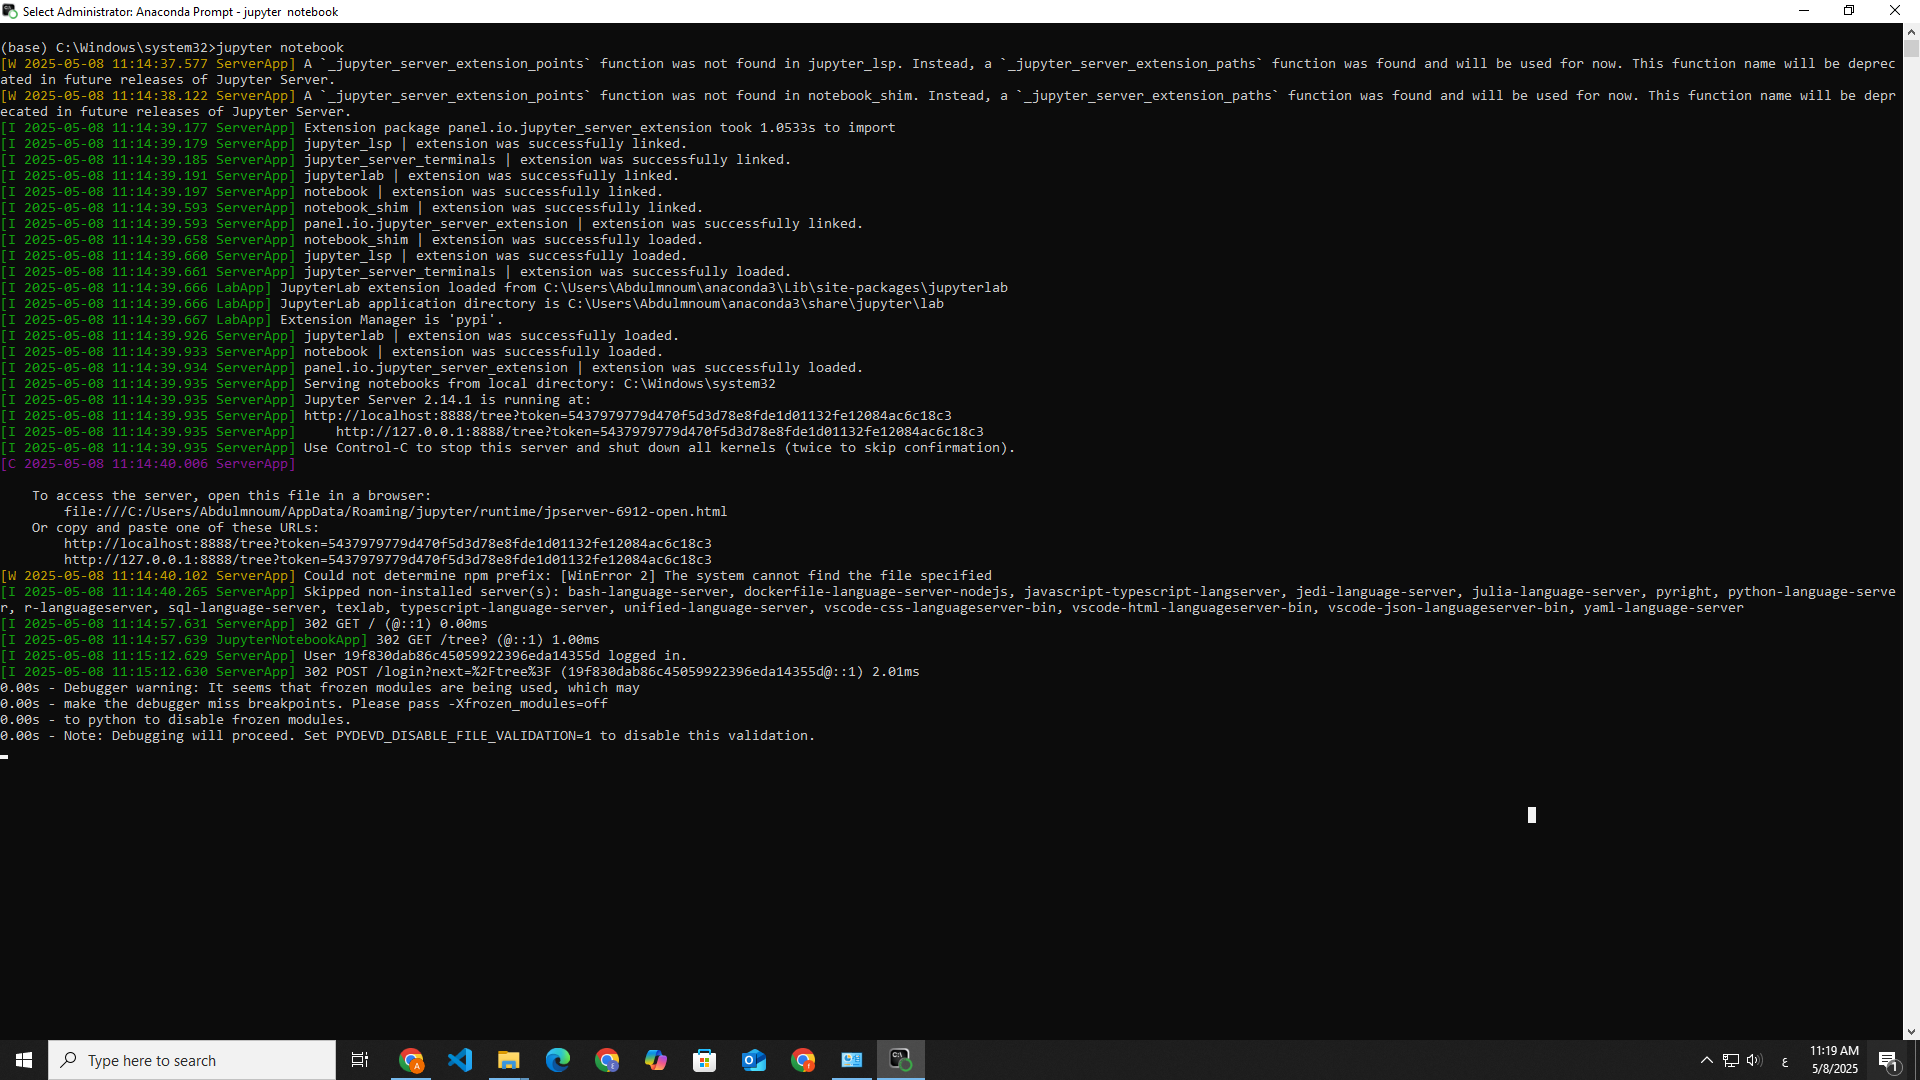Click the scrollbar up arrow
Screen dimensions: 1920x1080
pos(1910,32)
